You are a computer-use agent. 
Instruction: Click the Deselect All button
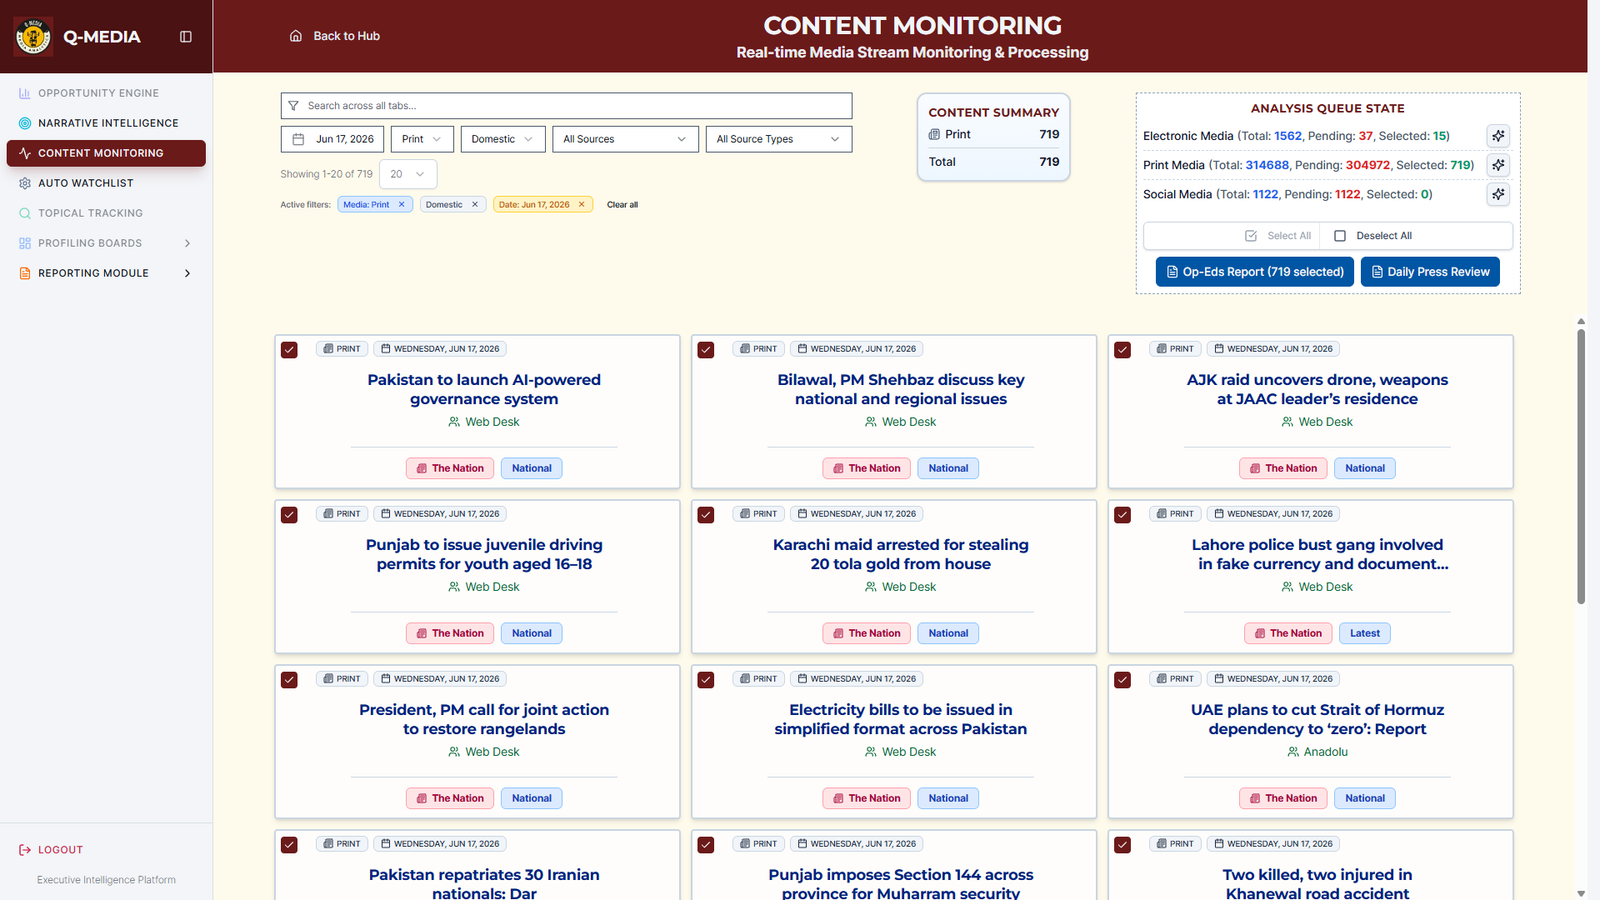point(1374,236)
